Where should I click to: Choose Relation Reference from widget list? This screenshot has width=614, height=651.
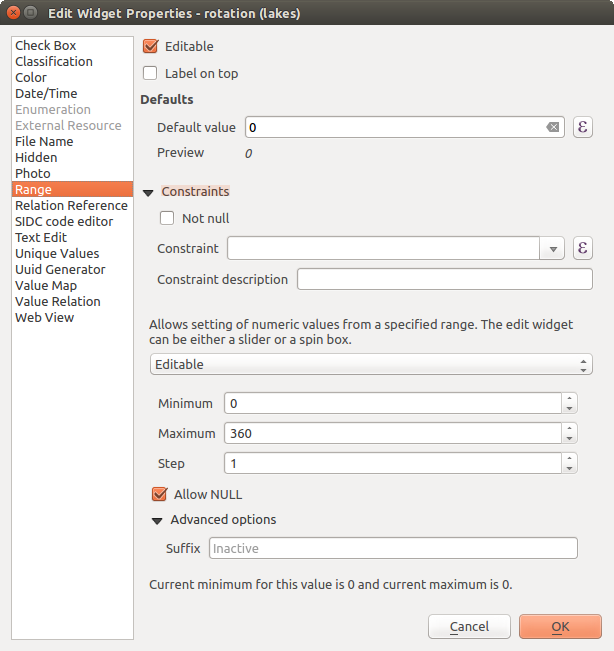pos(71,206)
